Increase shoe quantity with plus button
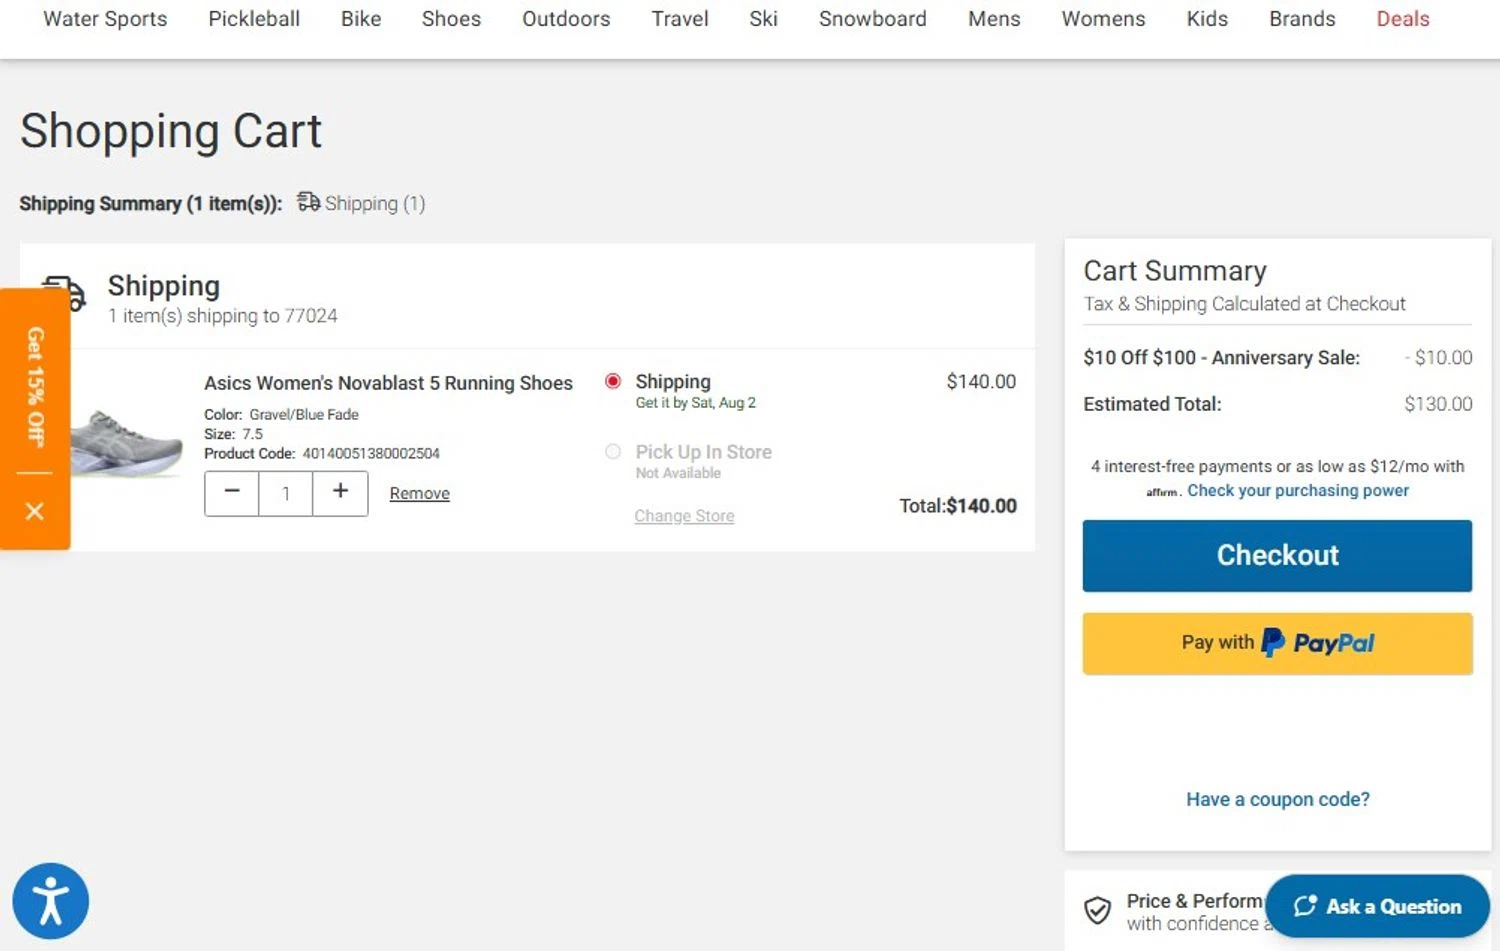Screen dimensions: 1500x951 point(340,493)
